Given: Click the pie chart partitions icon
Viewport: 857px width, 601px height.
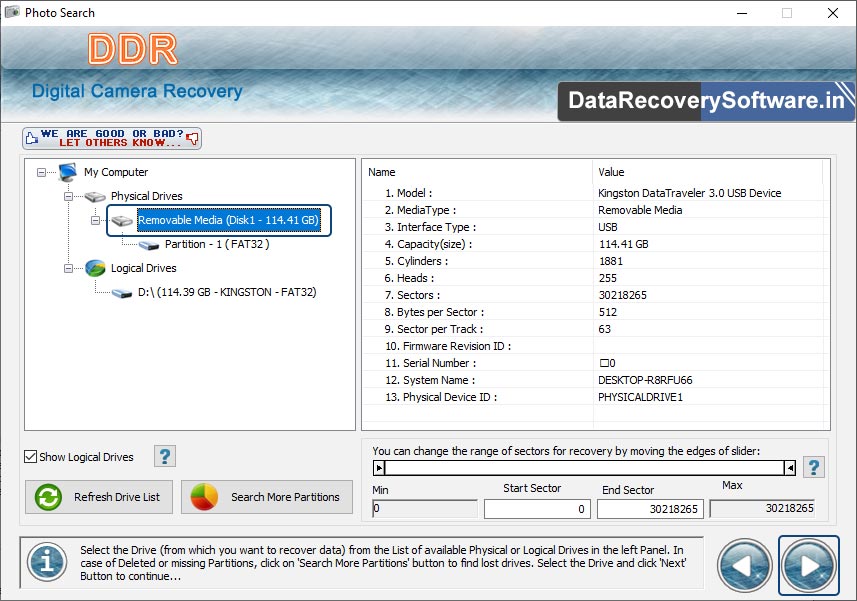Looking at the screenshot, I should [204, 497].
